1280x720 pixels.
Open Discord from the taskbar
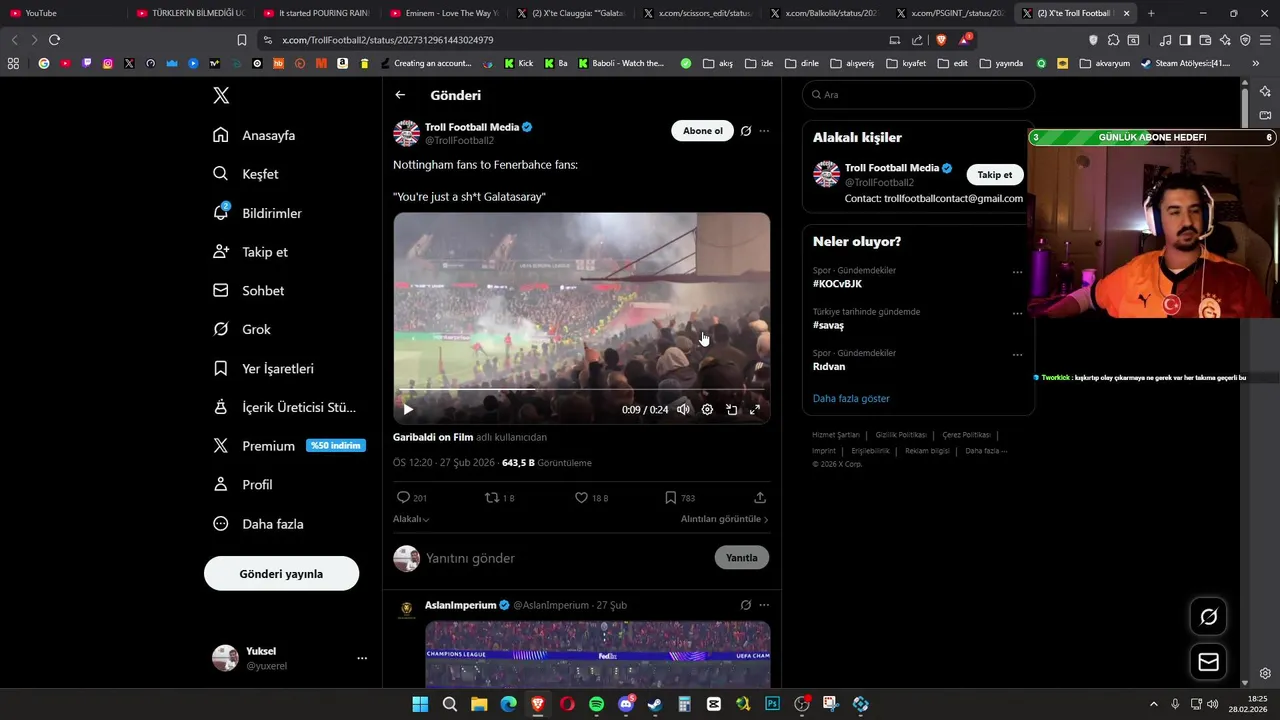click(x=626, y=704)
